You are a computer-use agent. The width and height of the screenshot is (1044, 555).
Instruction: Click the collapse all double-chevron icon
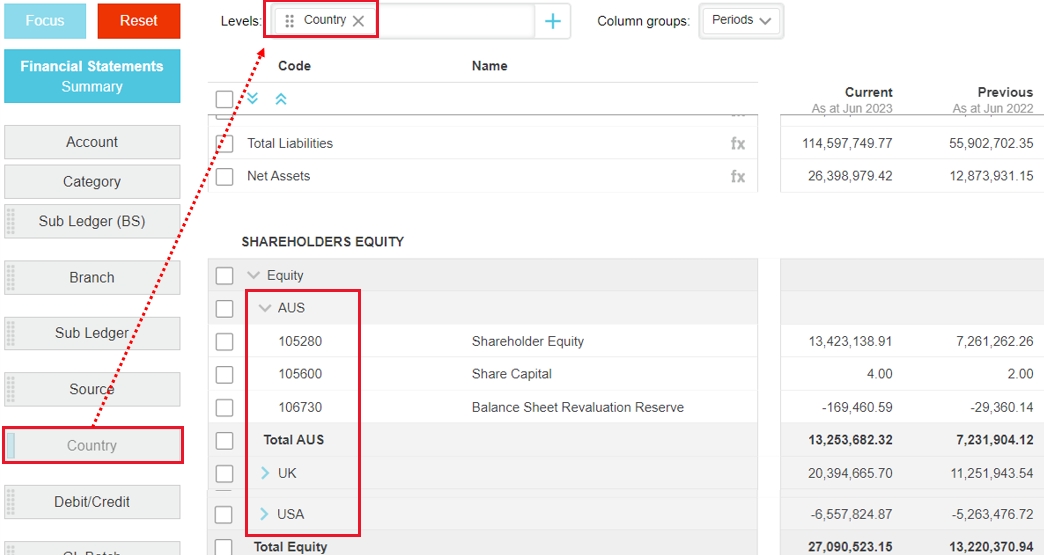[x=281, y=98]
